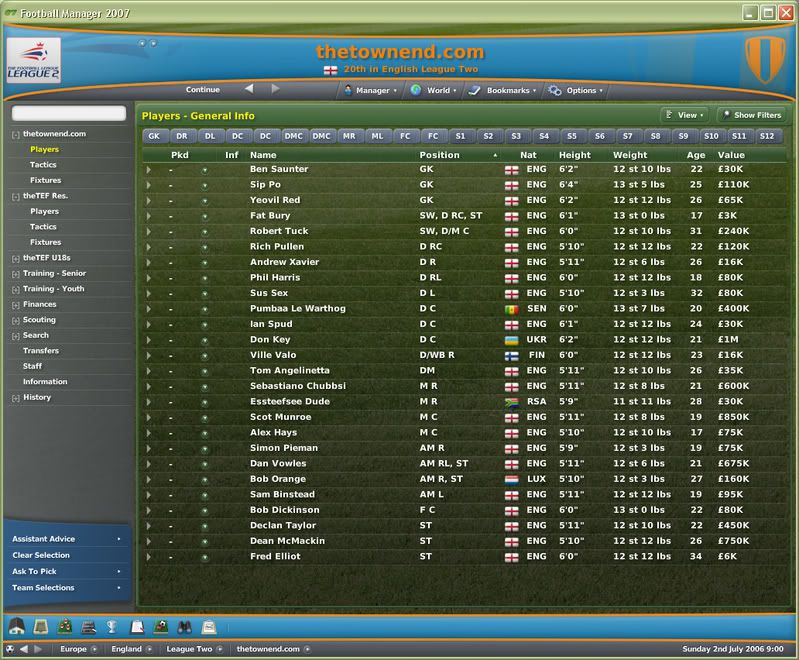
Task: Expand row arrow for Yeovil Red
Action: [148, 201]
